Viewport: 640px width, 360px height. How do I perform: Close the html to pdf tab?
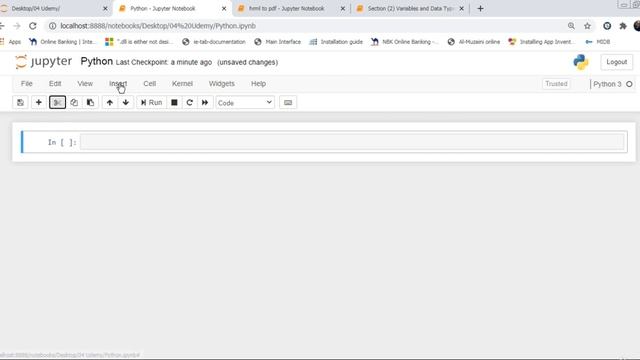[x=342, y=9]
